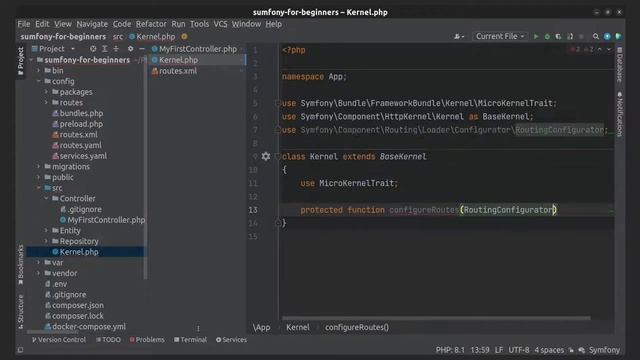Fold the use imports block toggle on line 5

pos(277,103)
